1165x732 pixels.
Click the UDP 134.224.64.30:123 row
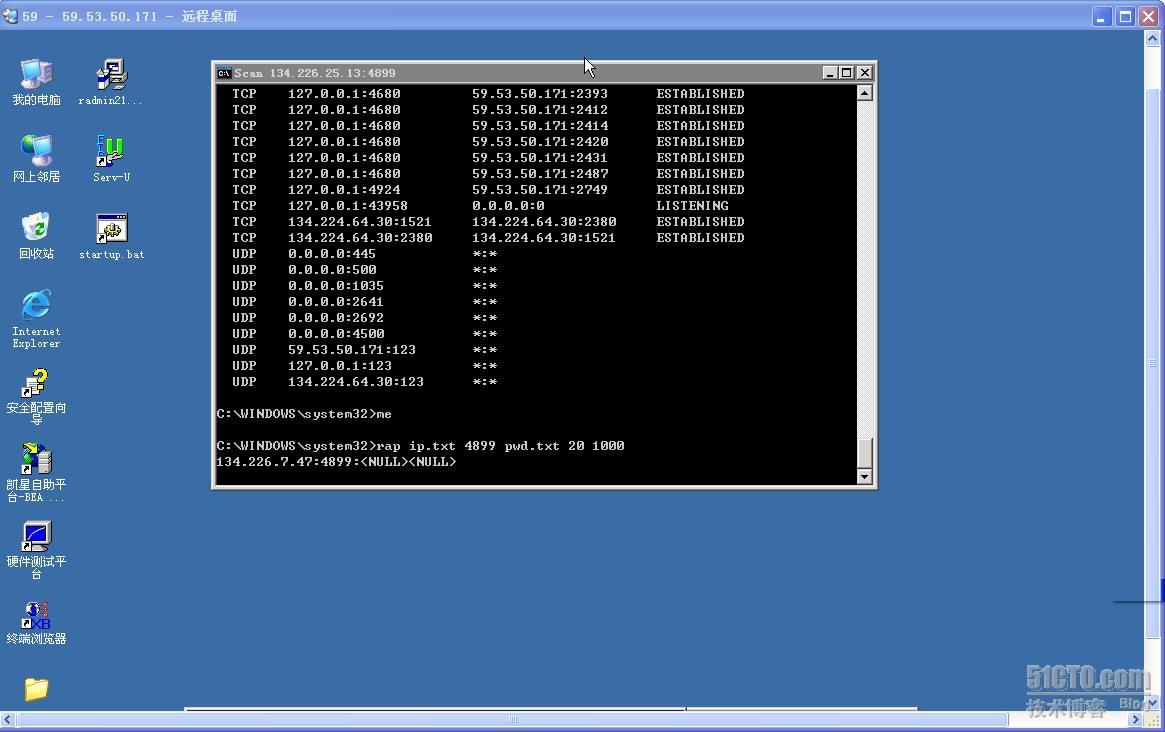pos(364,382)
